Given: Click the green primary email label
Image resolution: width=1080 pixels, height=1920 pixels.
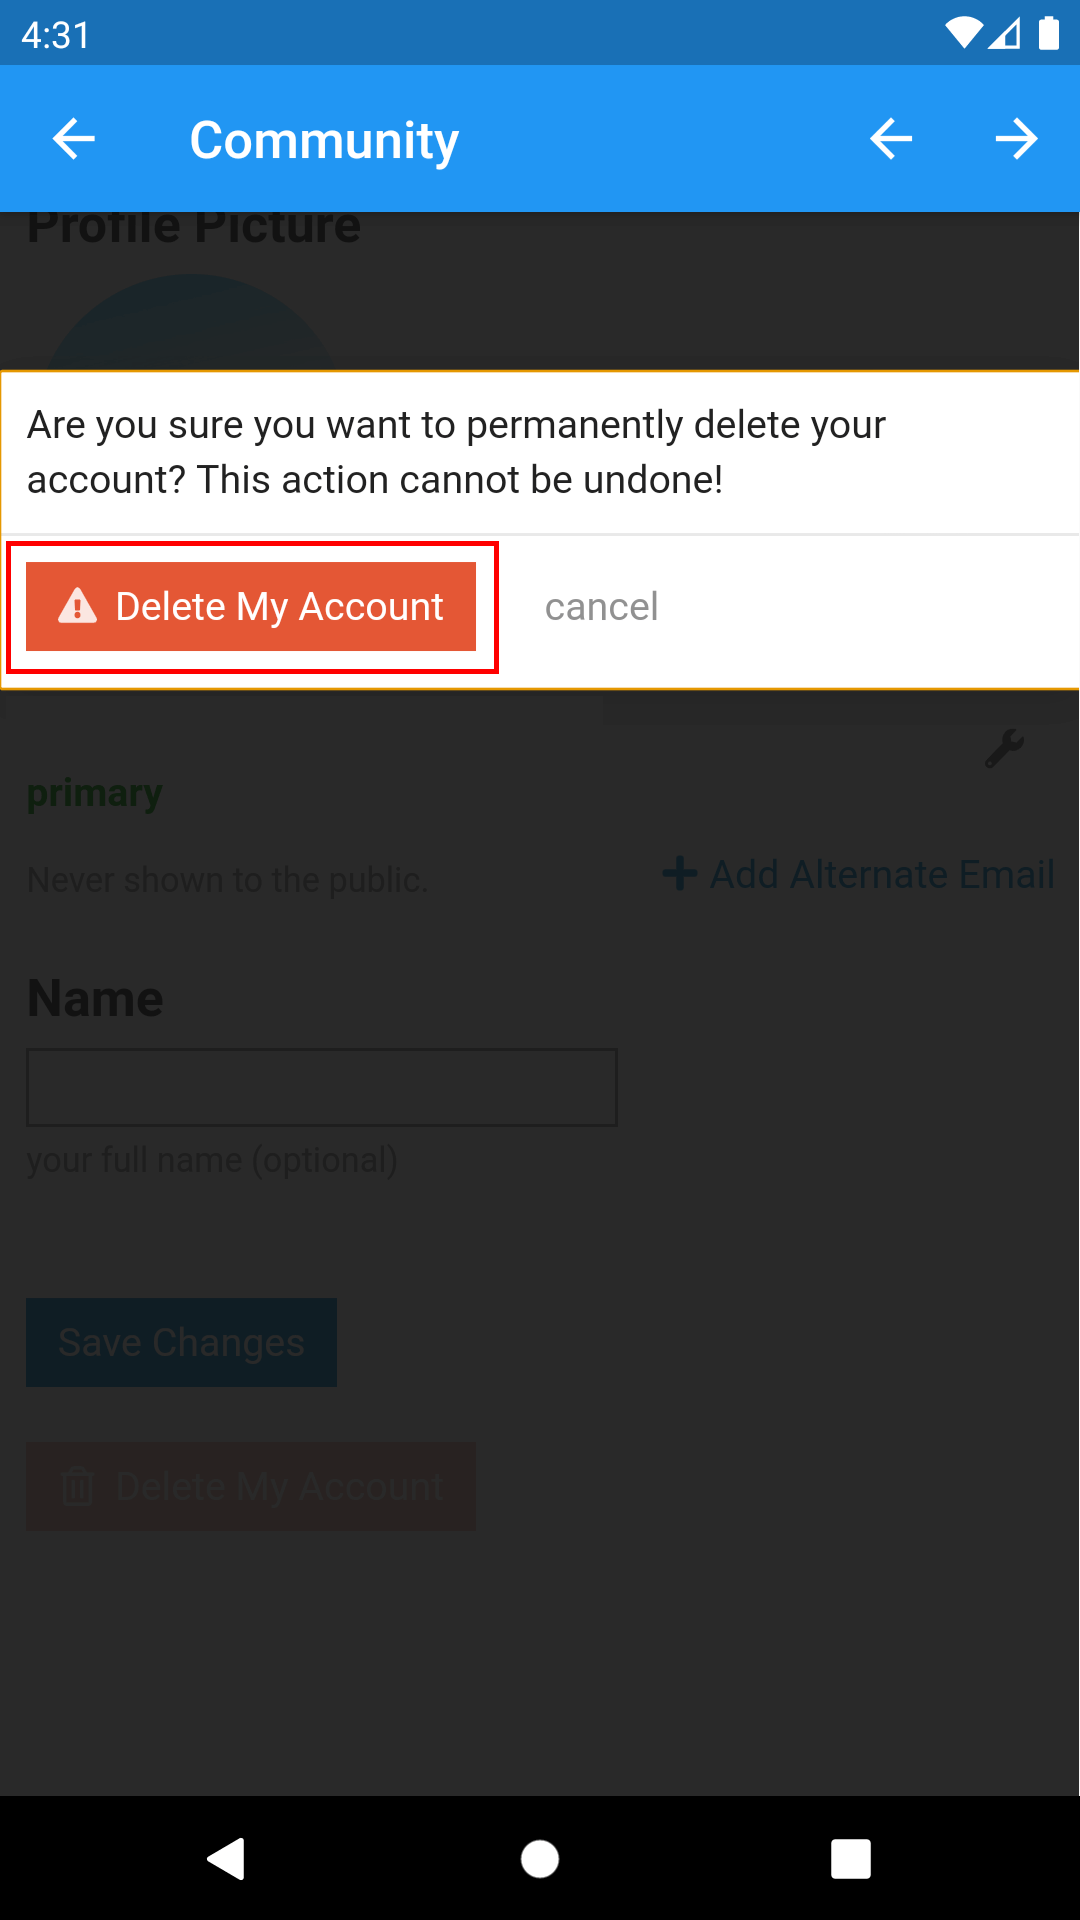Looking at the screenshot, I should point(94,793).
